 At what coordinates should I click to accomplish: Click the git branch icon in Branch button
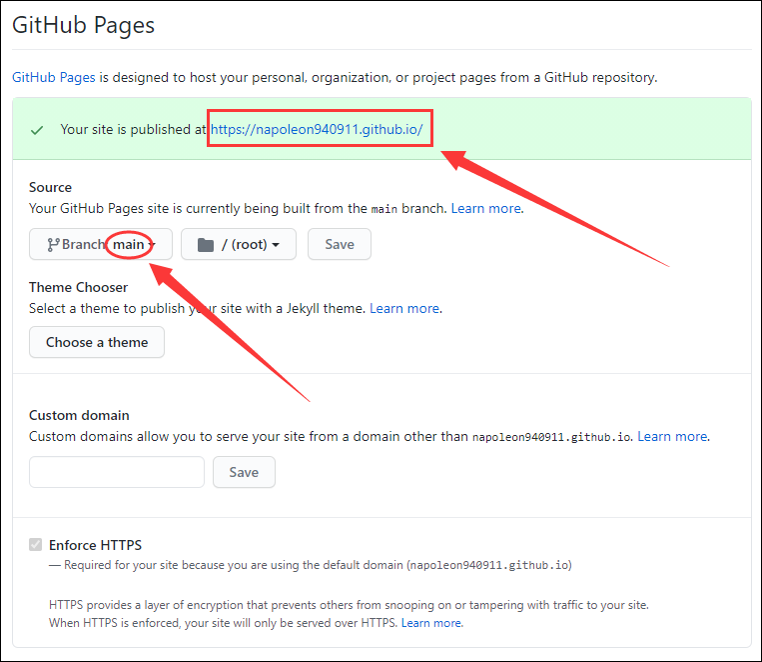click(52, 245)
